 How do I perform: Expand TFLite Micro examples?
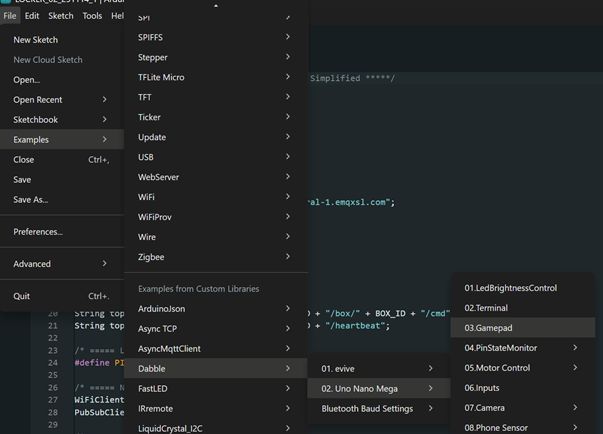coord(215,77)
